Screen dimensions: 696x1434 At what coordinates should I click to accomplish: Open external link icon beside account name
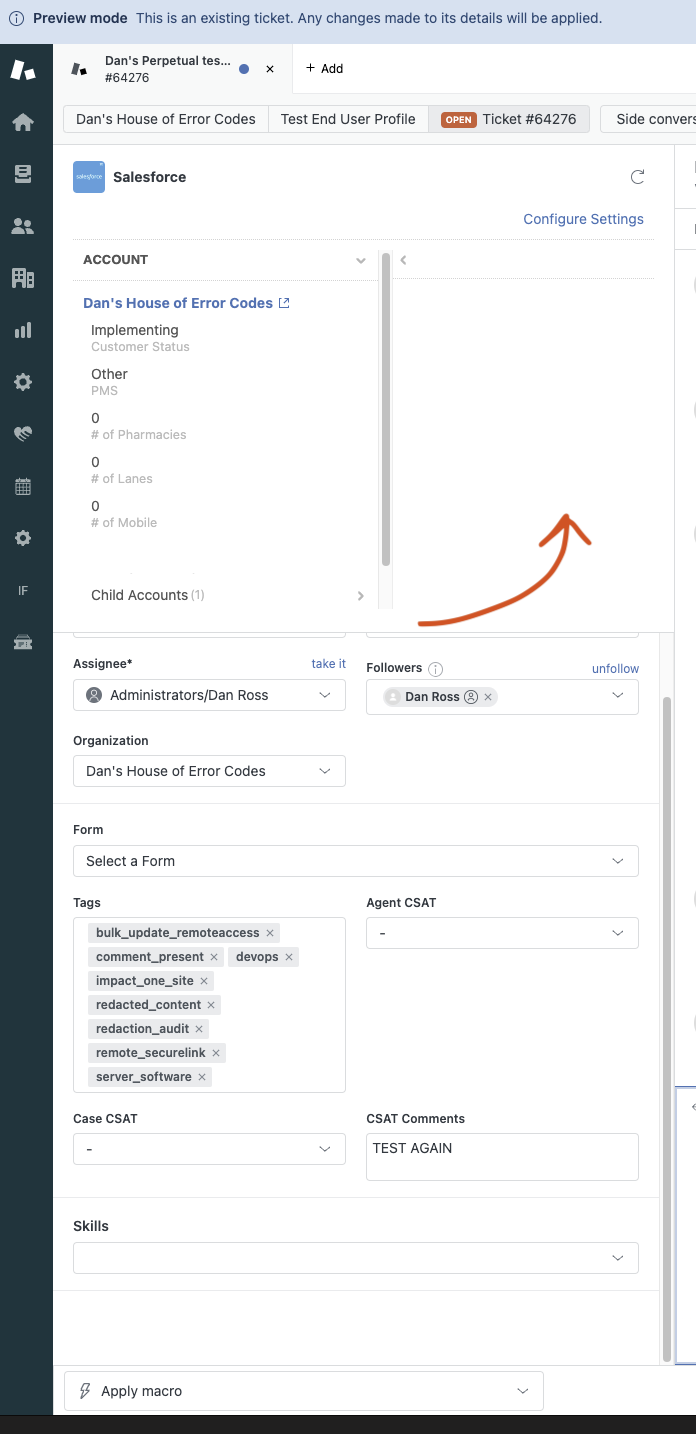tap(284, 303)
